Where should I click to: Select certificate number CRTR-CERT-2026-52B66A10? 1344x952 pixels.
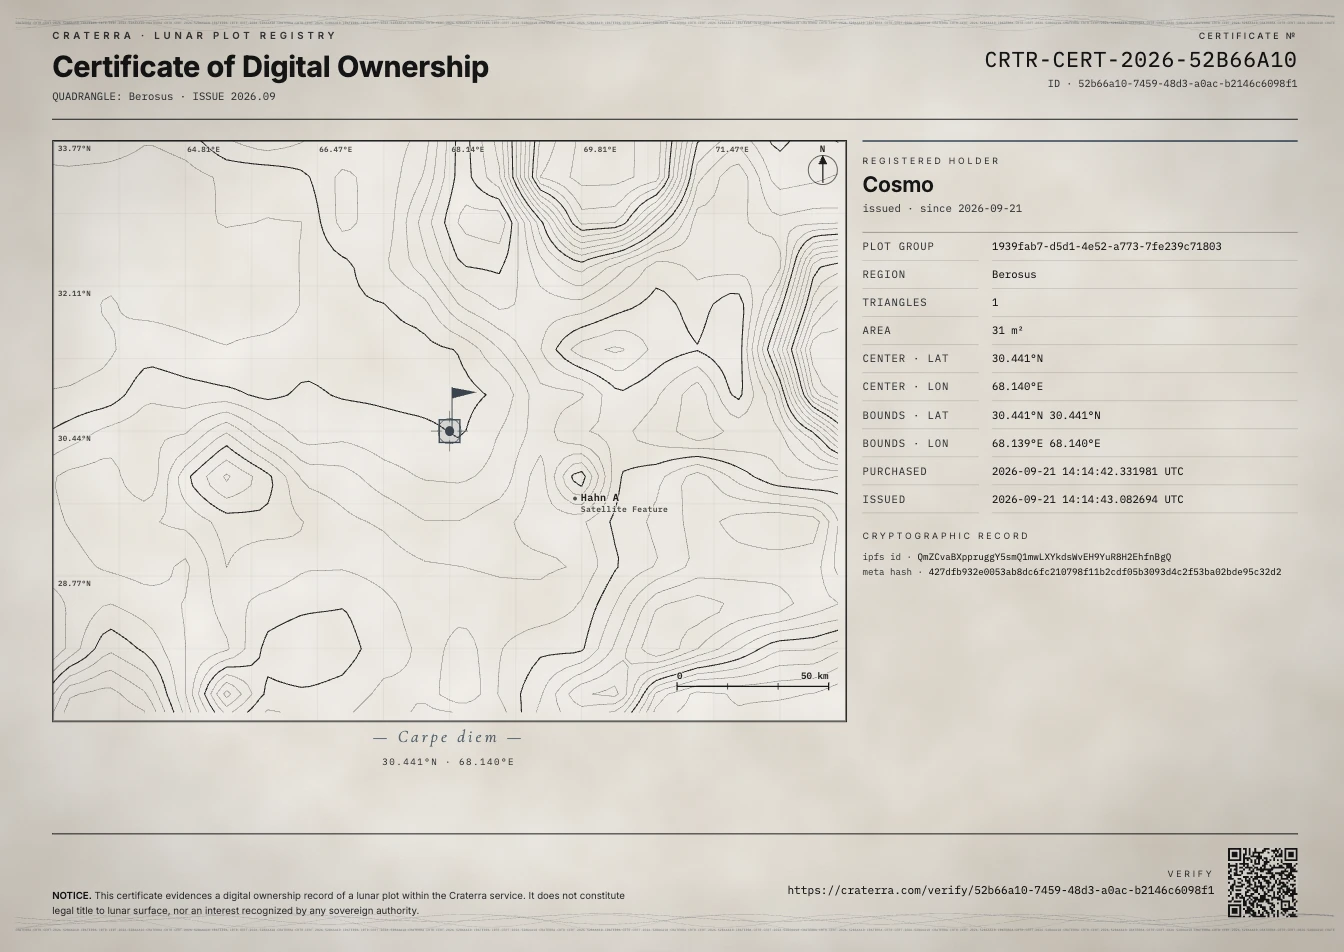coord(1141,60)
